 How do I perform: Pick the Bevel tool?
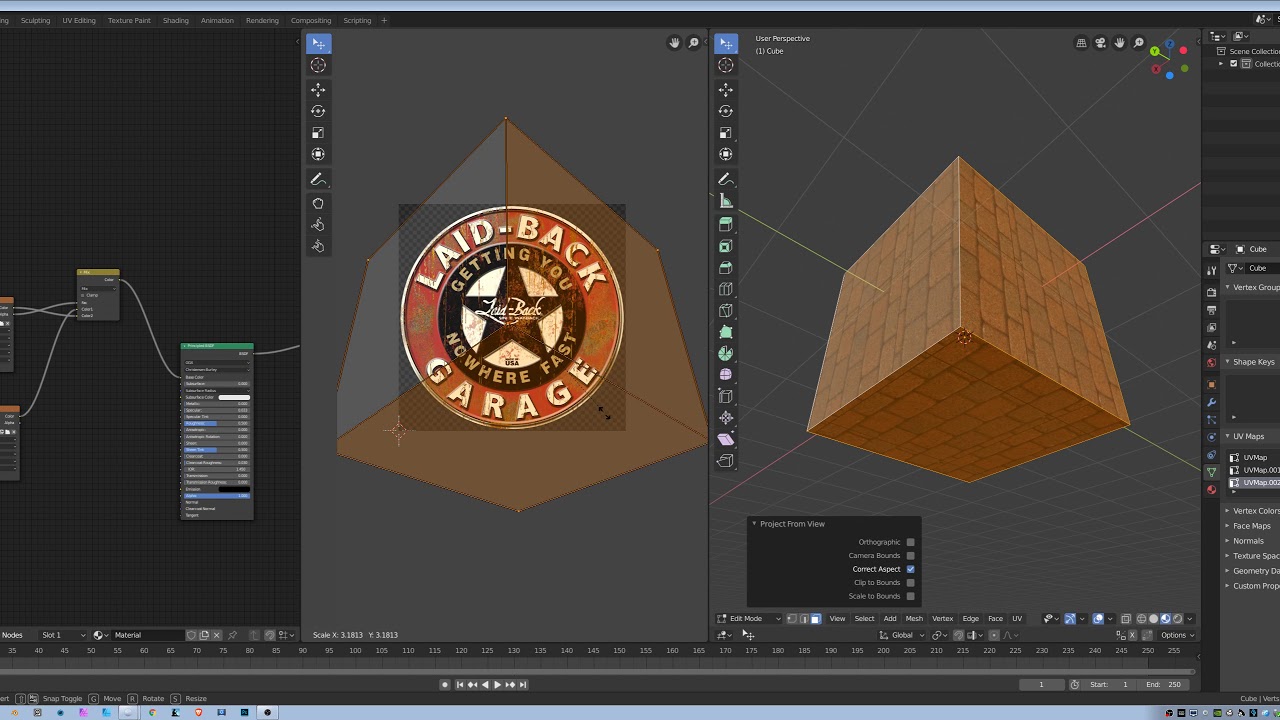[x=726, y=268]
